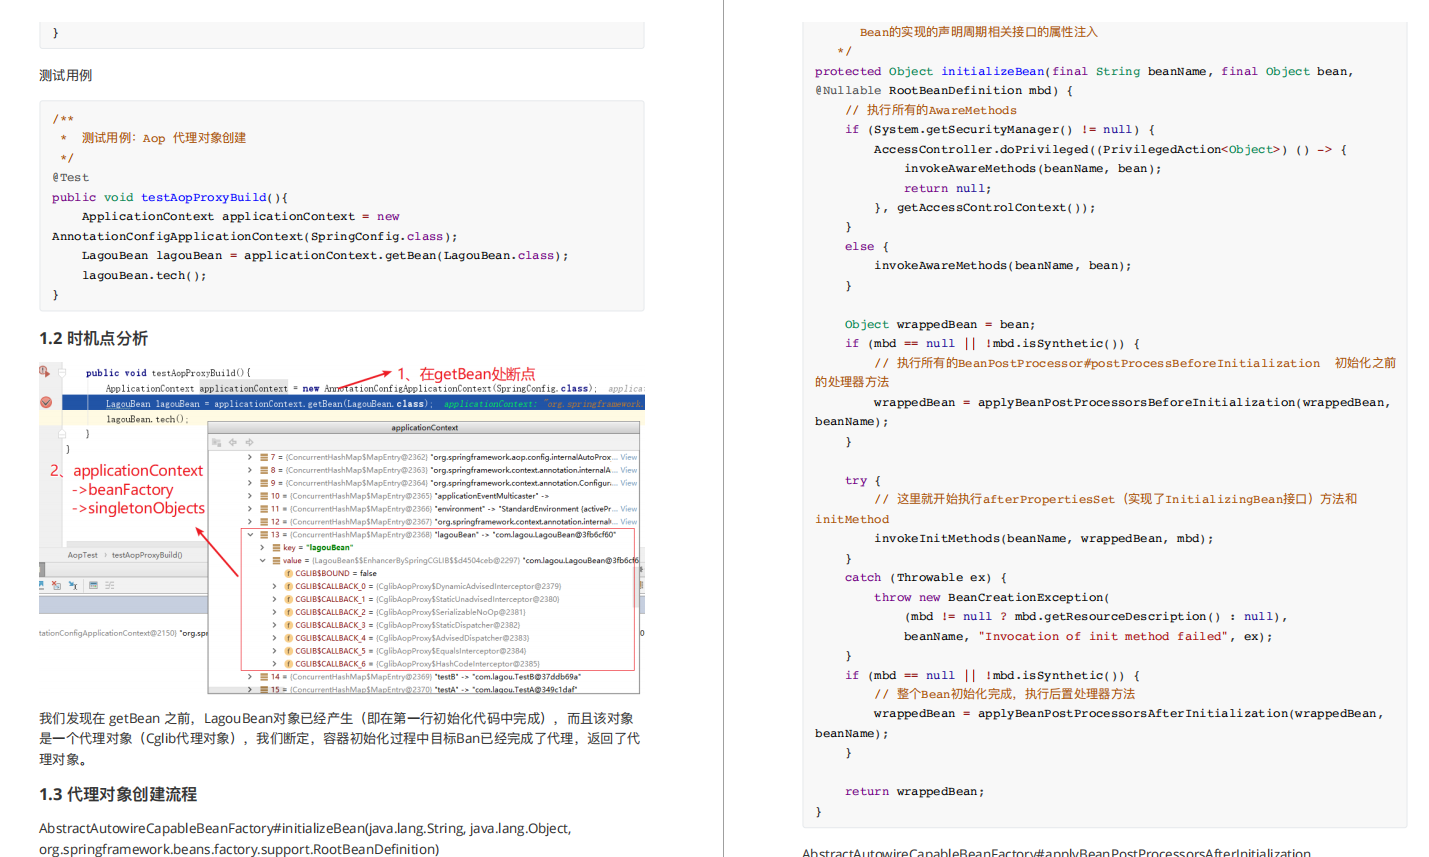Click AopTest in the debugger breadcrumb

(83, 554)
